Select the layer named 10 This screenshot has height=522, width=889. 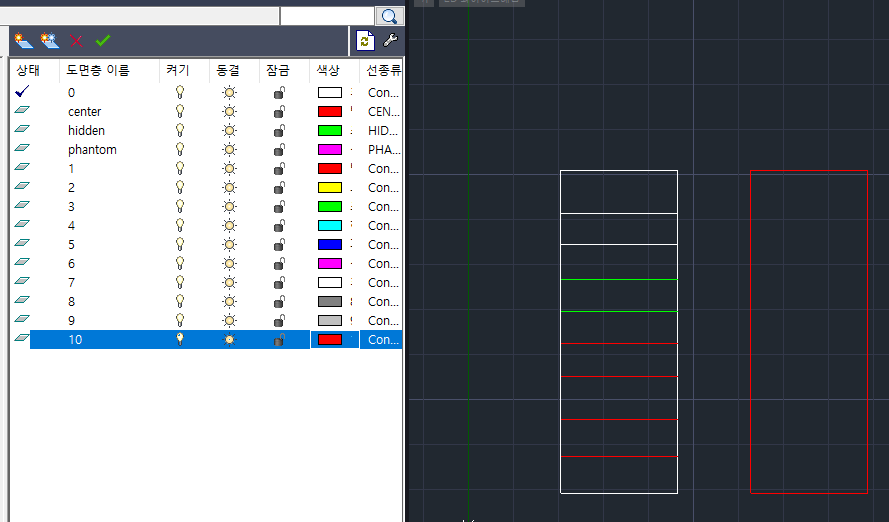pos(75,339)
